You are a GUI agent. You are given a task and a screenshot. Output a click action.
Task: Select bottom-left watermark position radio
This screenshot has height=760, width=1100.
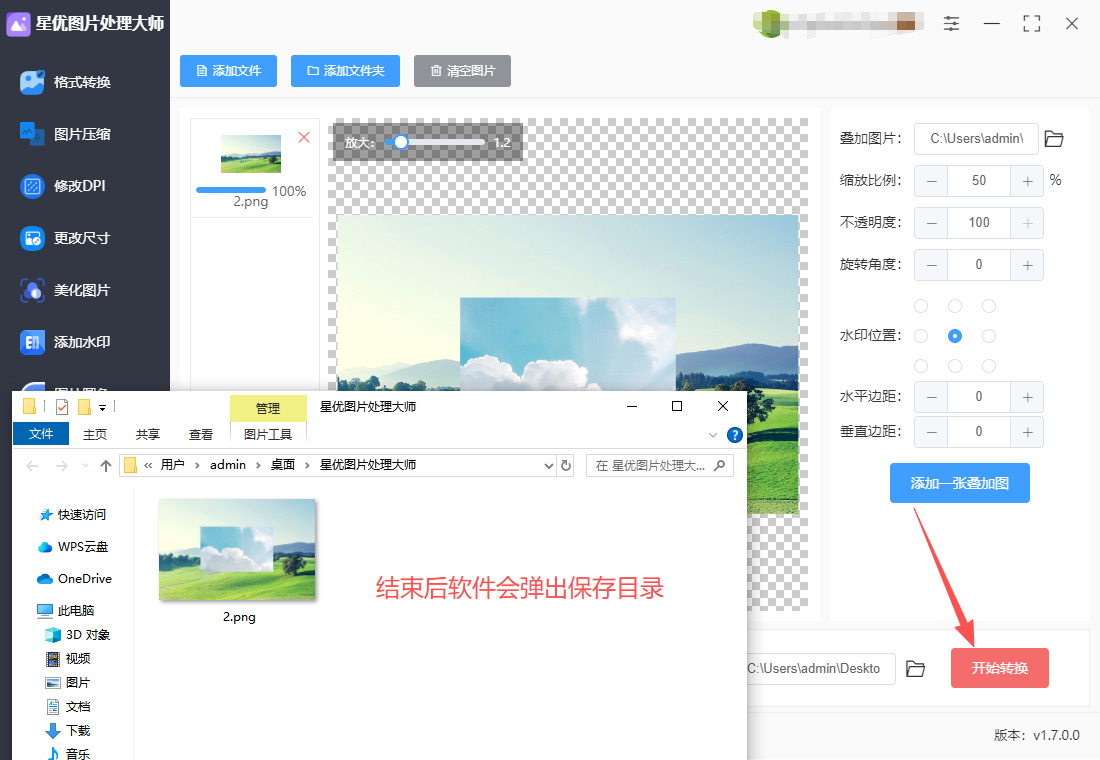[921, 366]
